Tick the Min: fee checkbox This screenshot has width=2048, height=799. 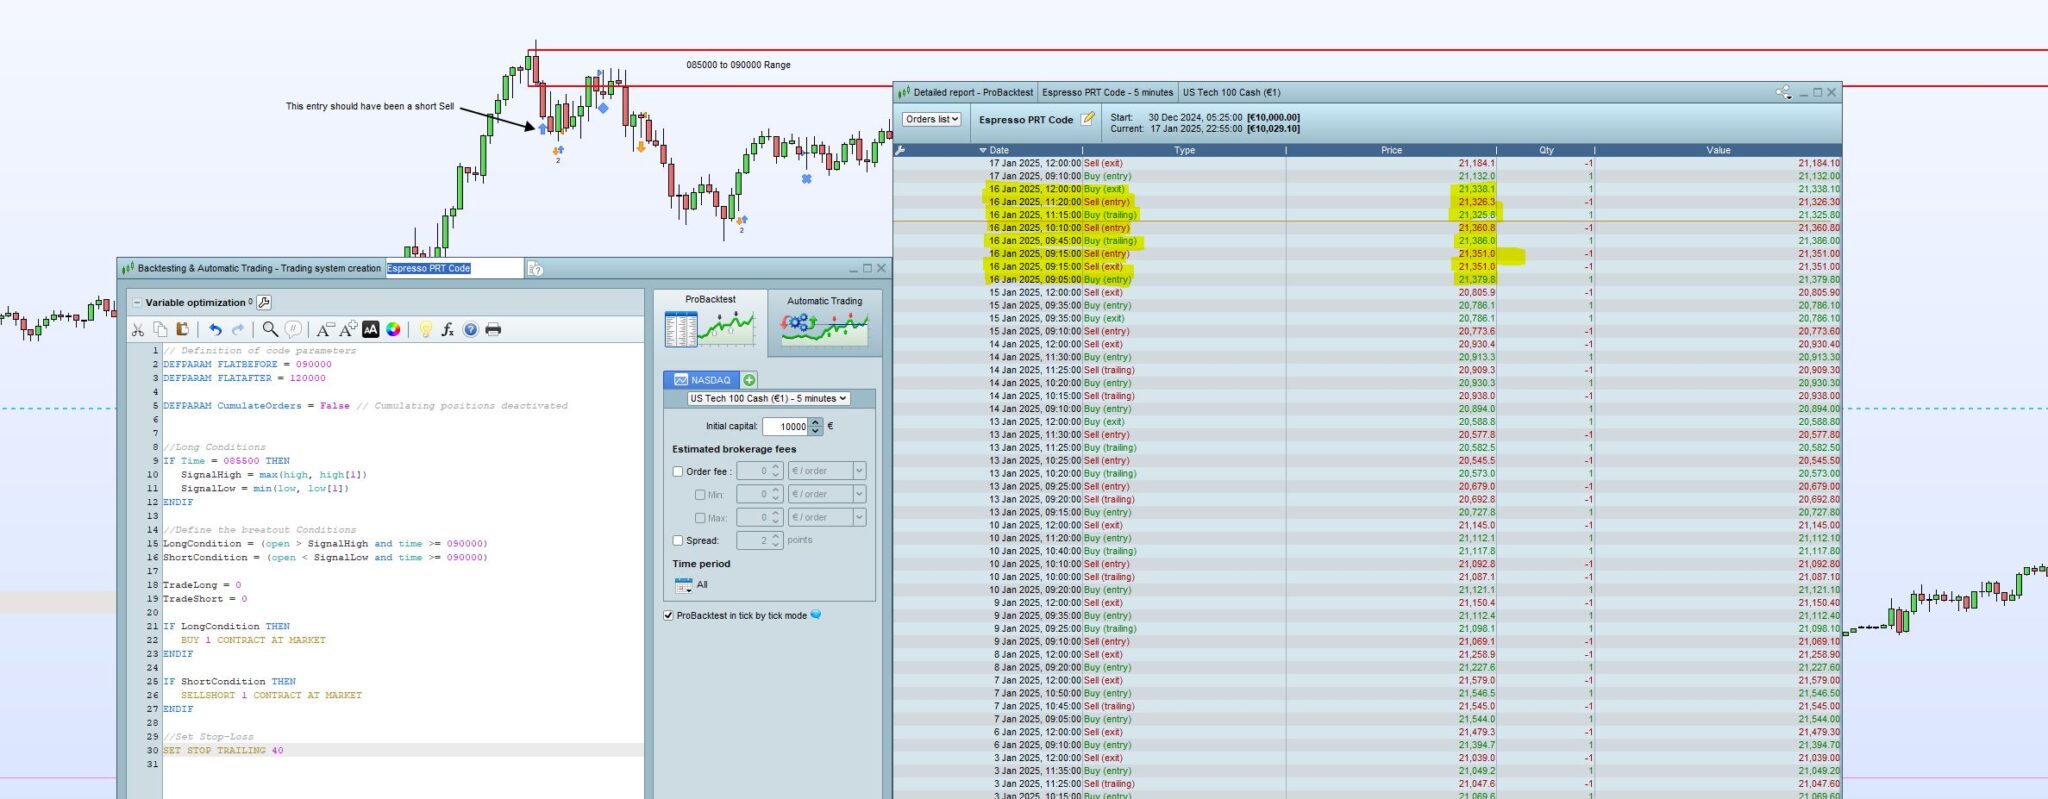[x=700, y=494]
